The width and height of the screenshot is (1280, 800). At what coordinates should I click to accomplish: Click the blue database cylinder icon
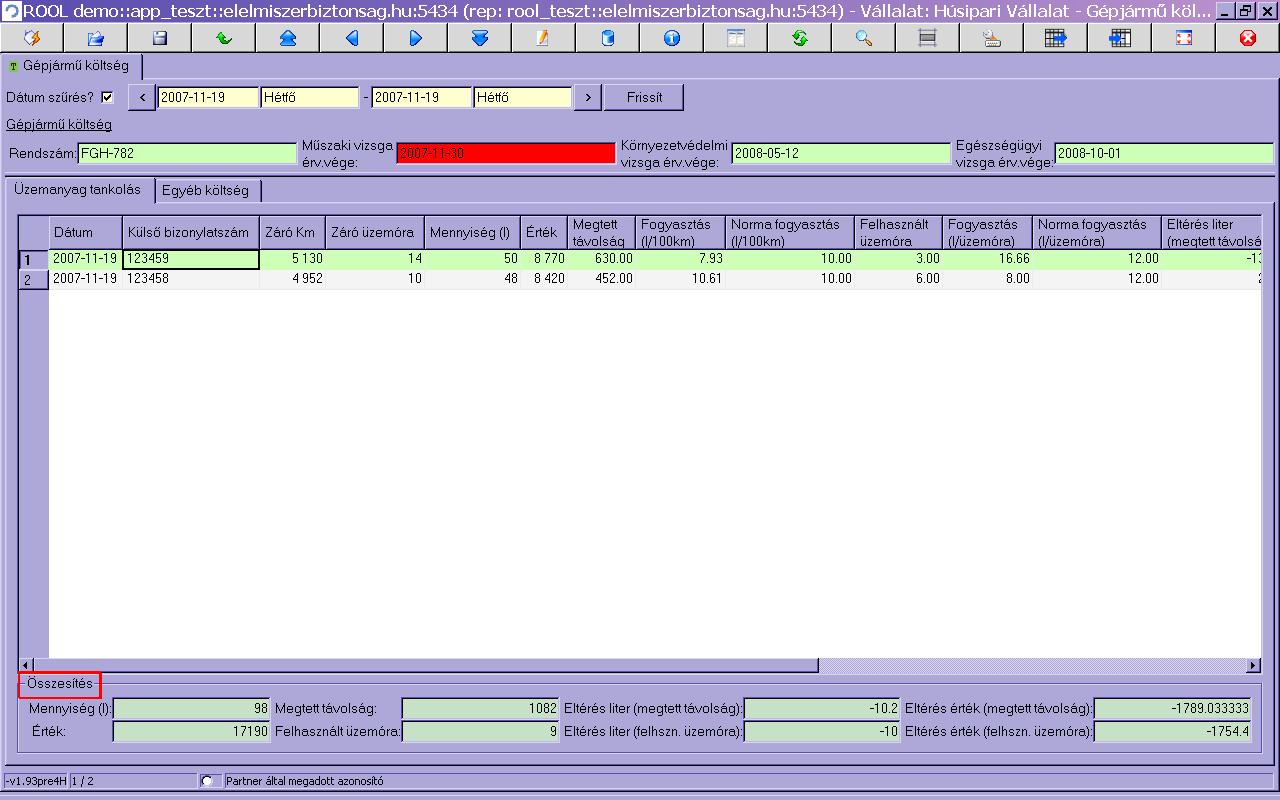click(608, 38)
